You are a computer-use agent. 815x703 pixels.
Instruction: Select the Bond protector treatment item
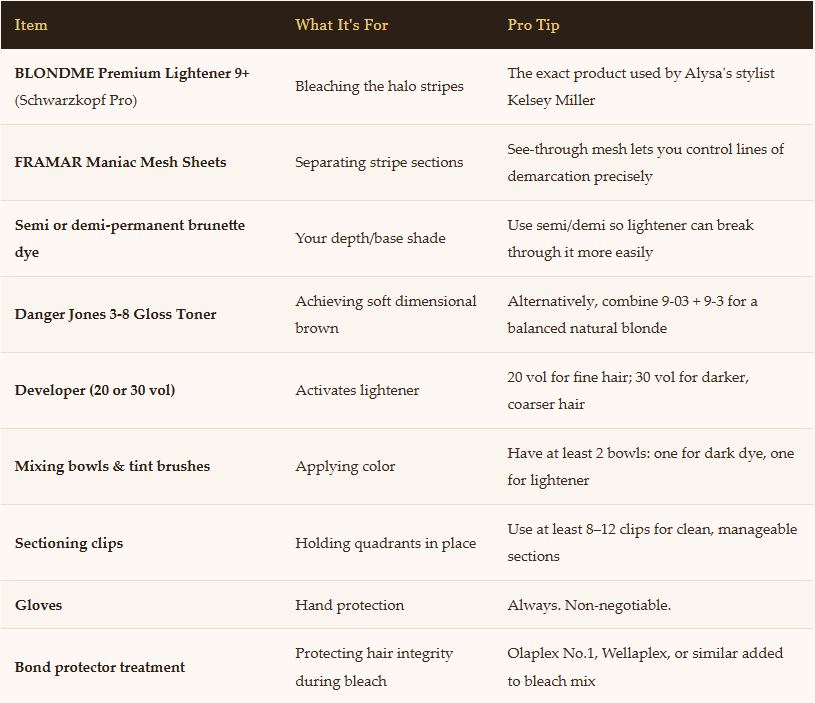(100, 667)
